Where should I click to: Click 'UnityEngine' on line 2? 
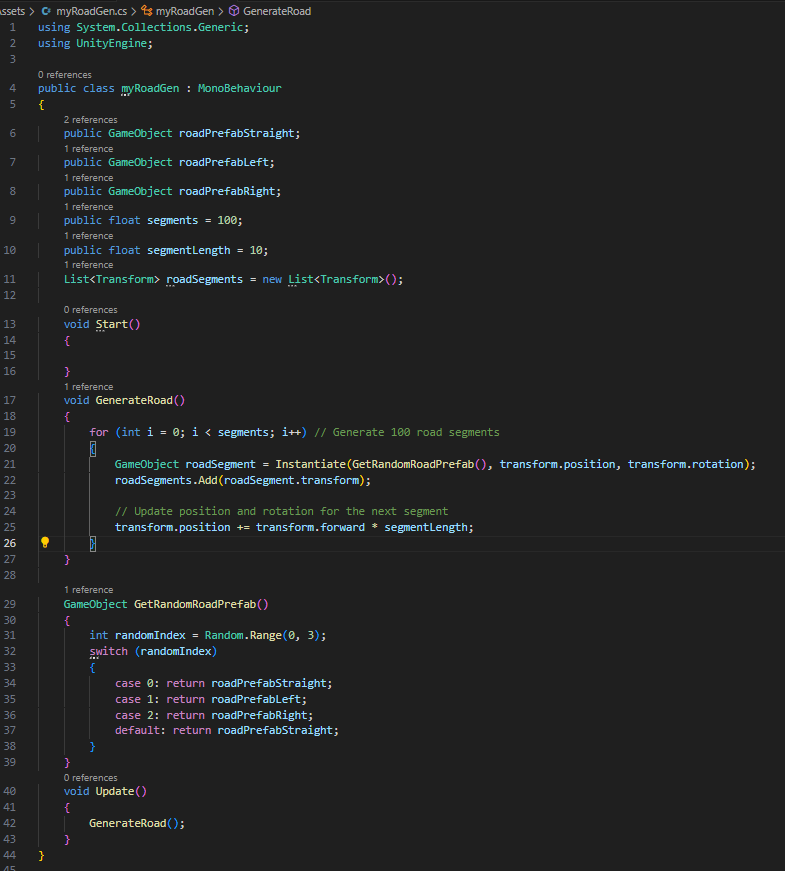(112, 43)
